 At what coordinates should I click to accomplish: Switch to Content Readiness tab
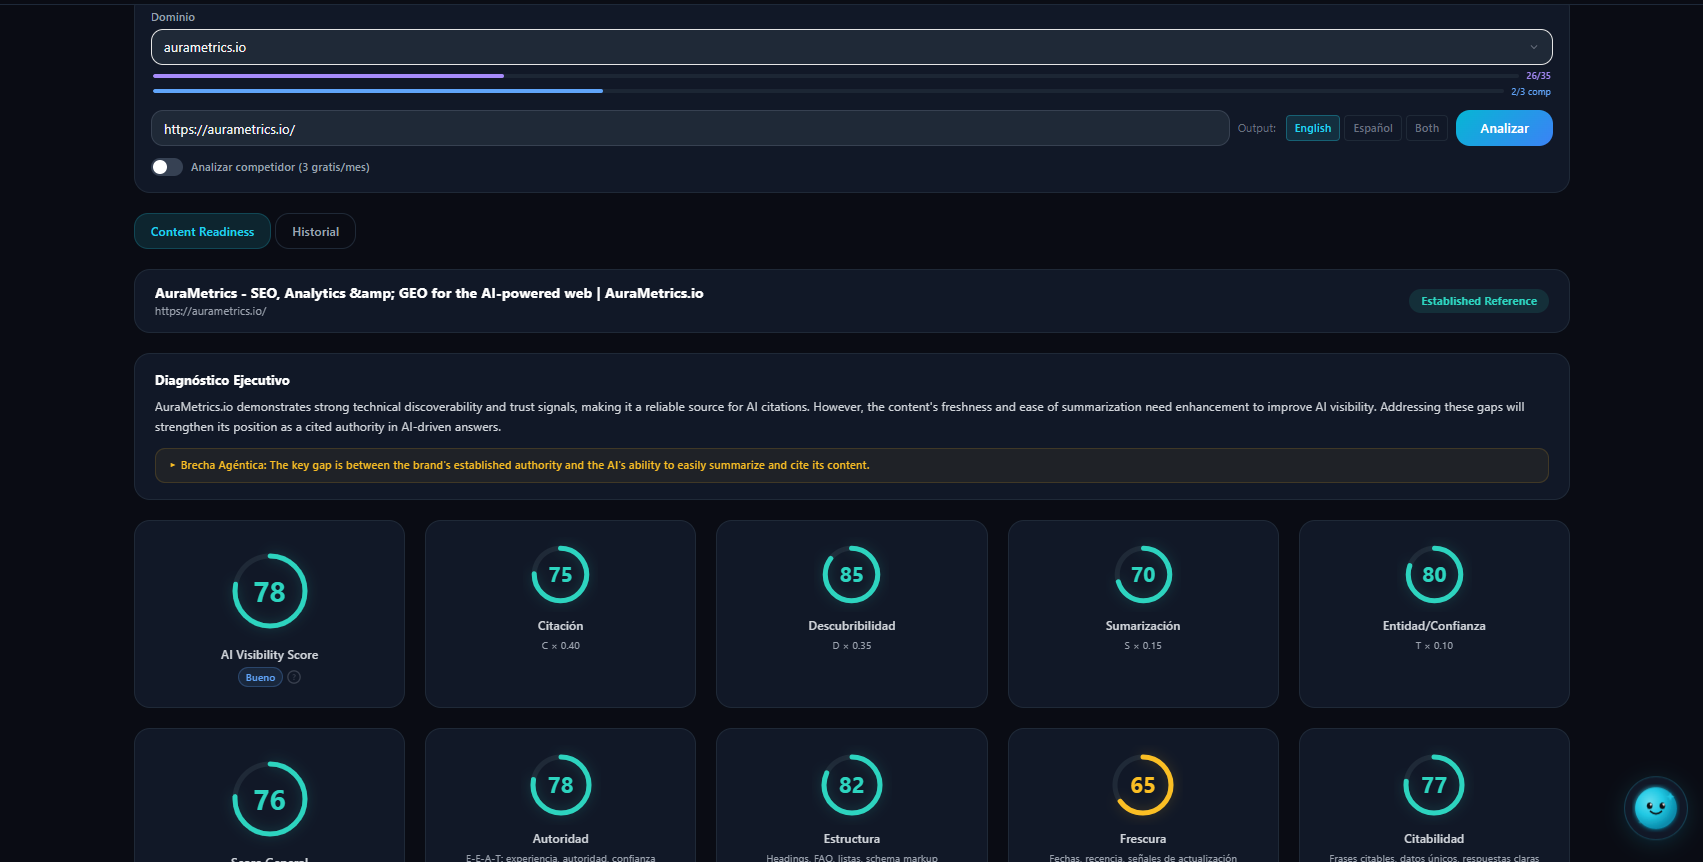point(202,231)
